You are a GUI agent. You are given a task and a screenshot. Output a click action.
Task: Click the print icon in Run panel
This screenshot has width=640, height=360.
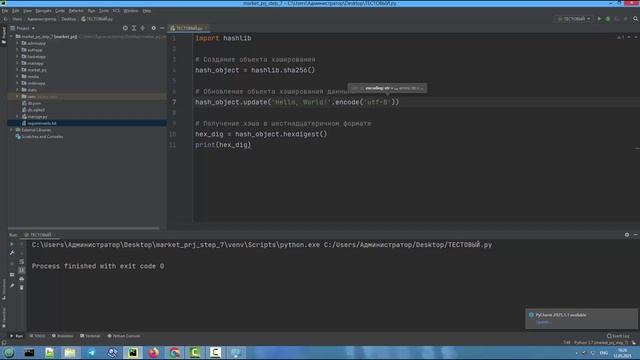click(x=22, y=279)
